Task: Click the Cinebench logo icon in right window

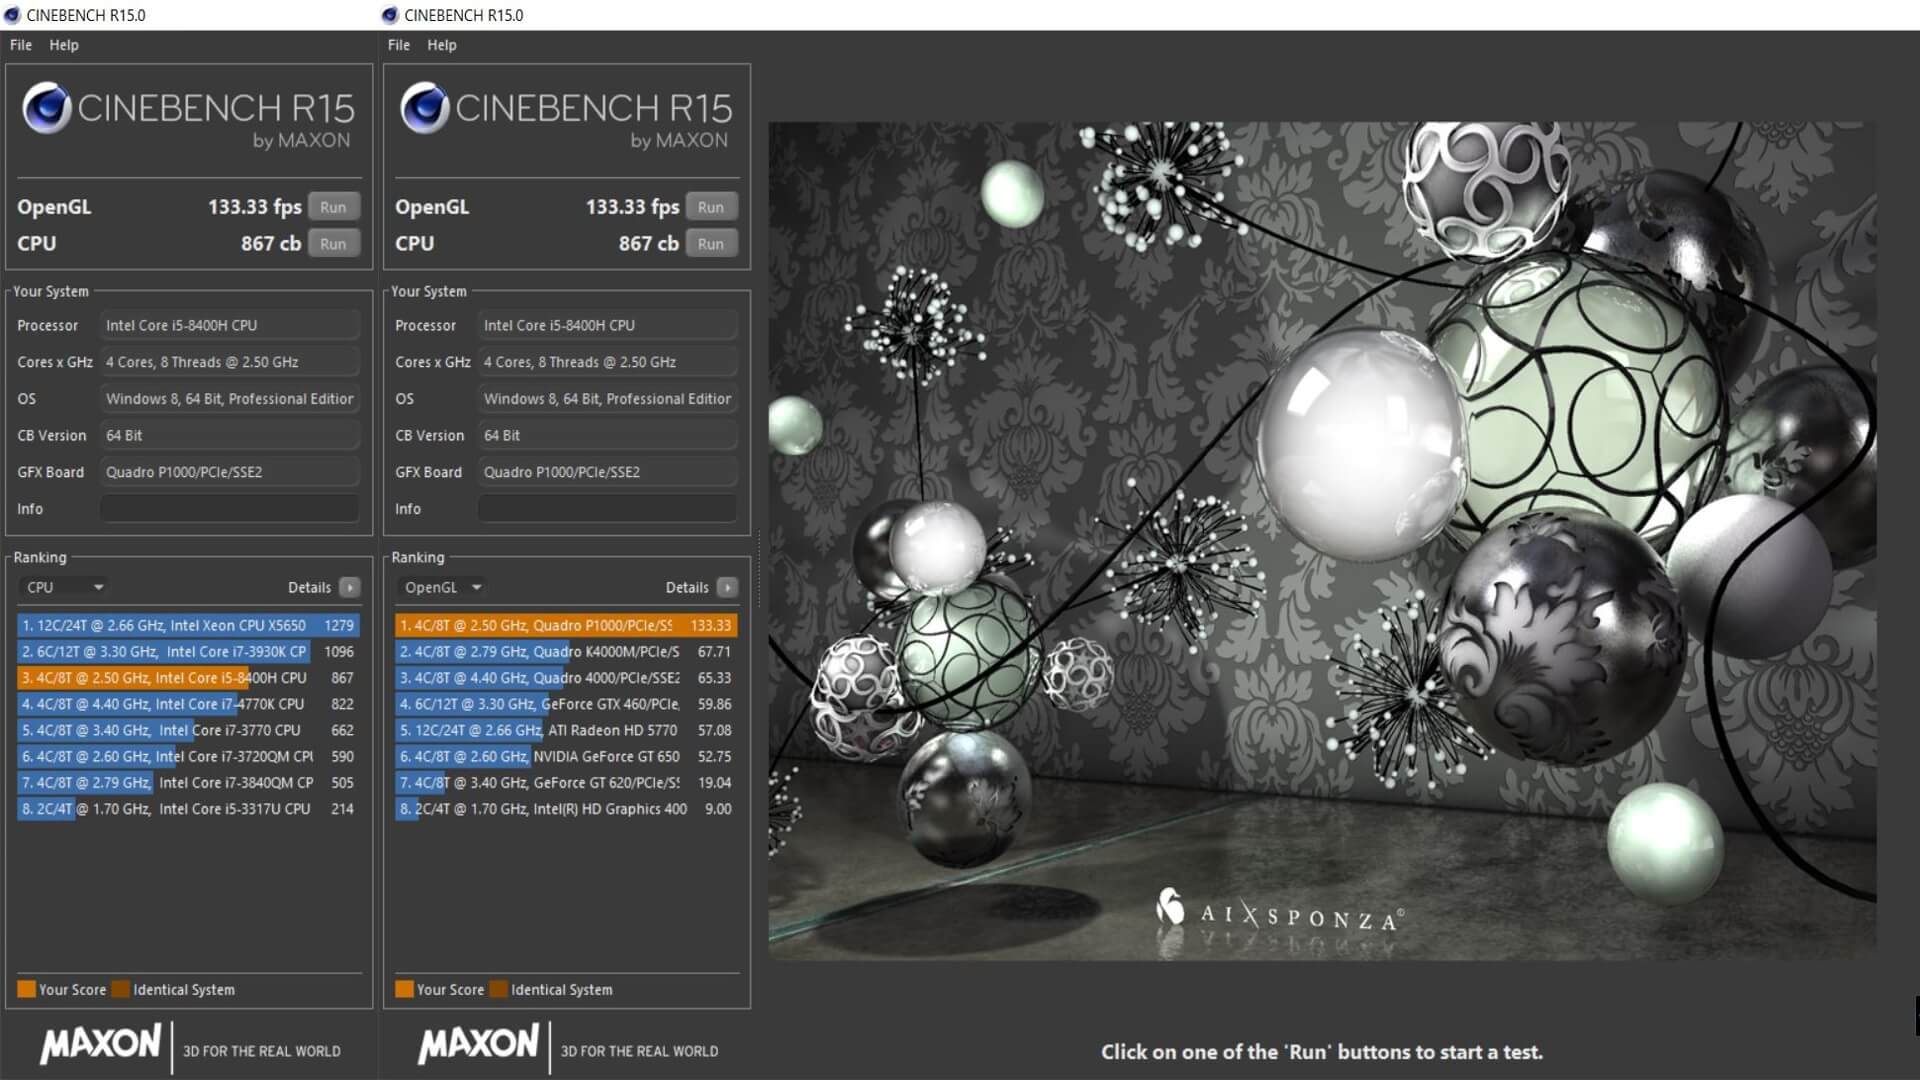Action: click(425, 108)
